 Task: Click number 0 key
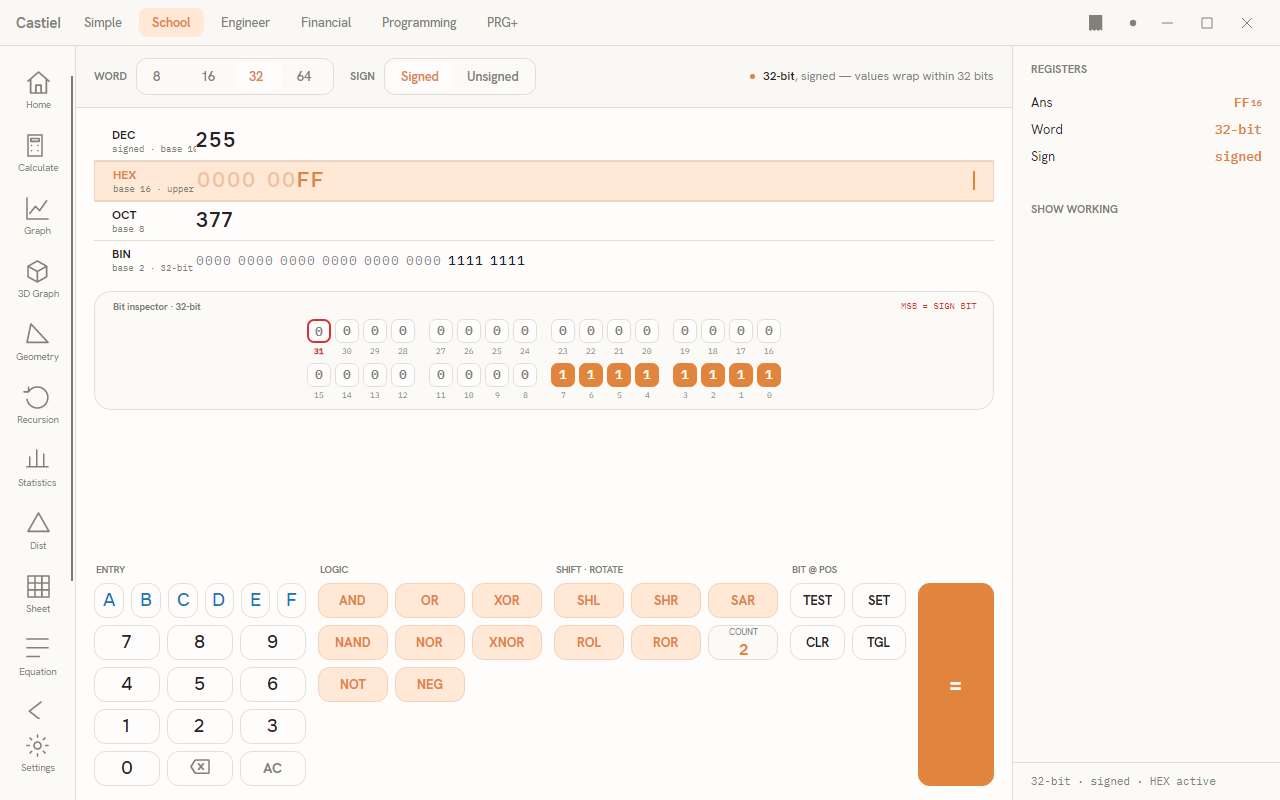pyautogui.click(x=127, y=768)
